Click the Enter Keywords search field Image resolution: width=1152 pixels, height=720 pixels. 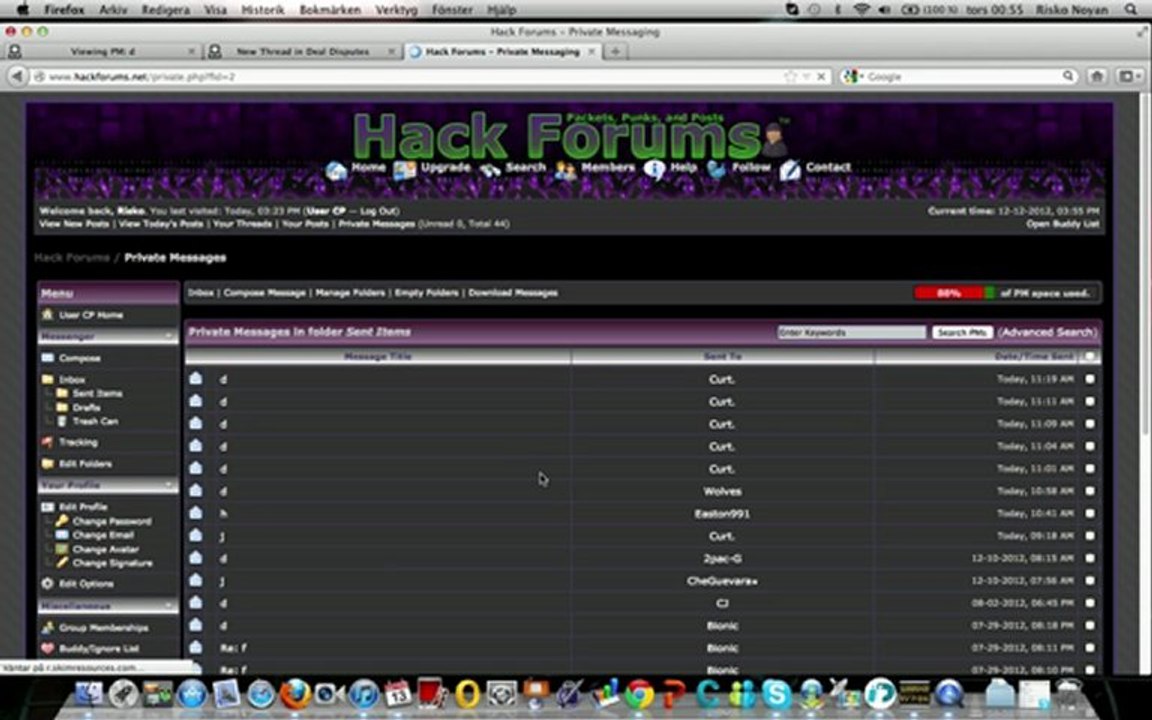coord(852,333)
